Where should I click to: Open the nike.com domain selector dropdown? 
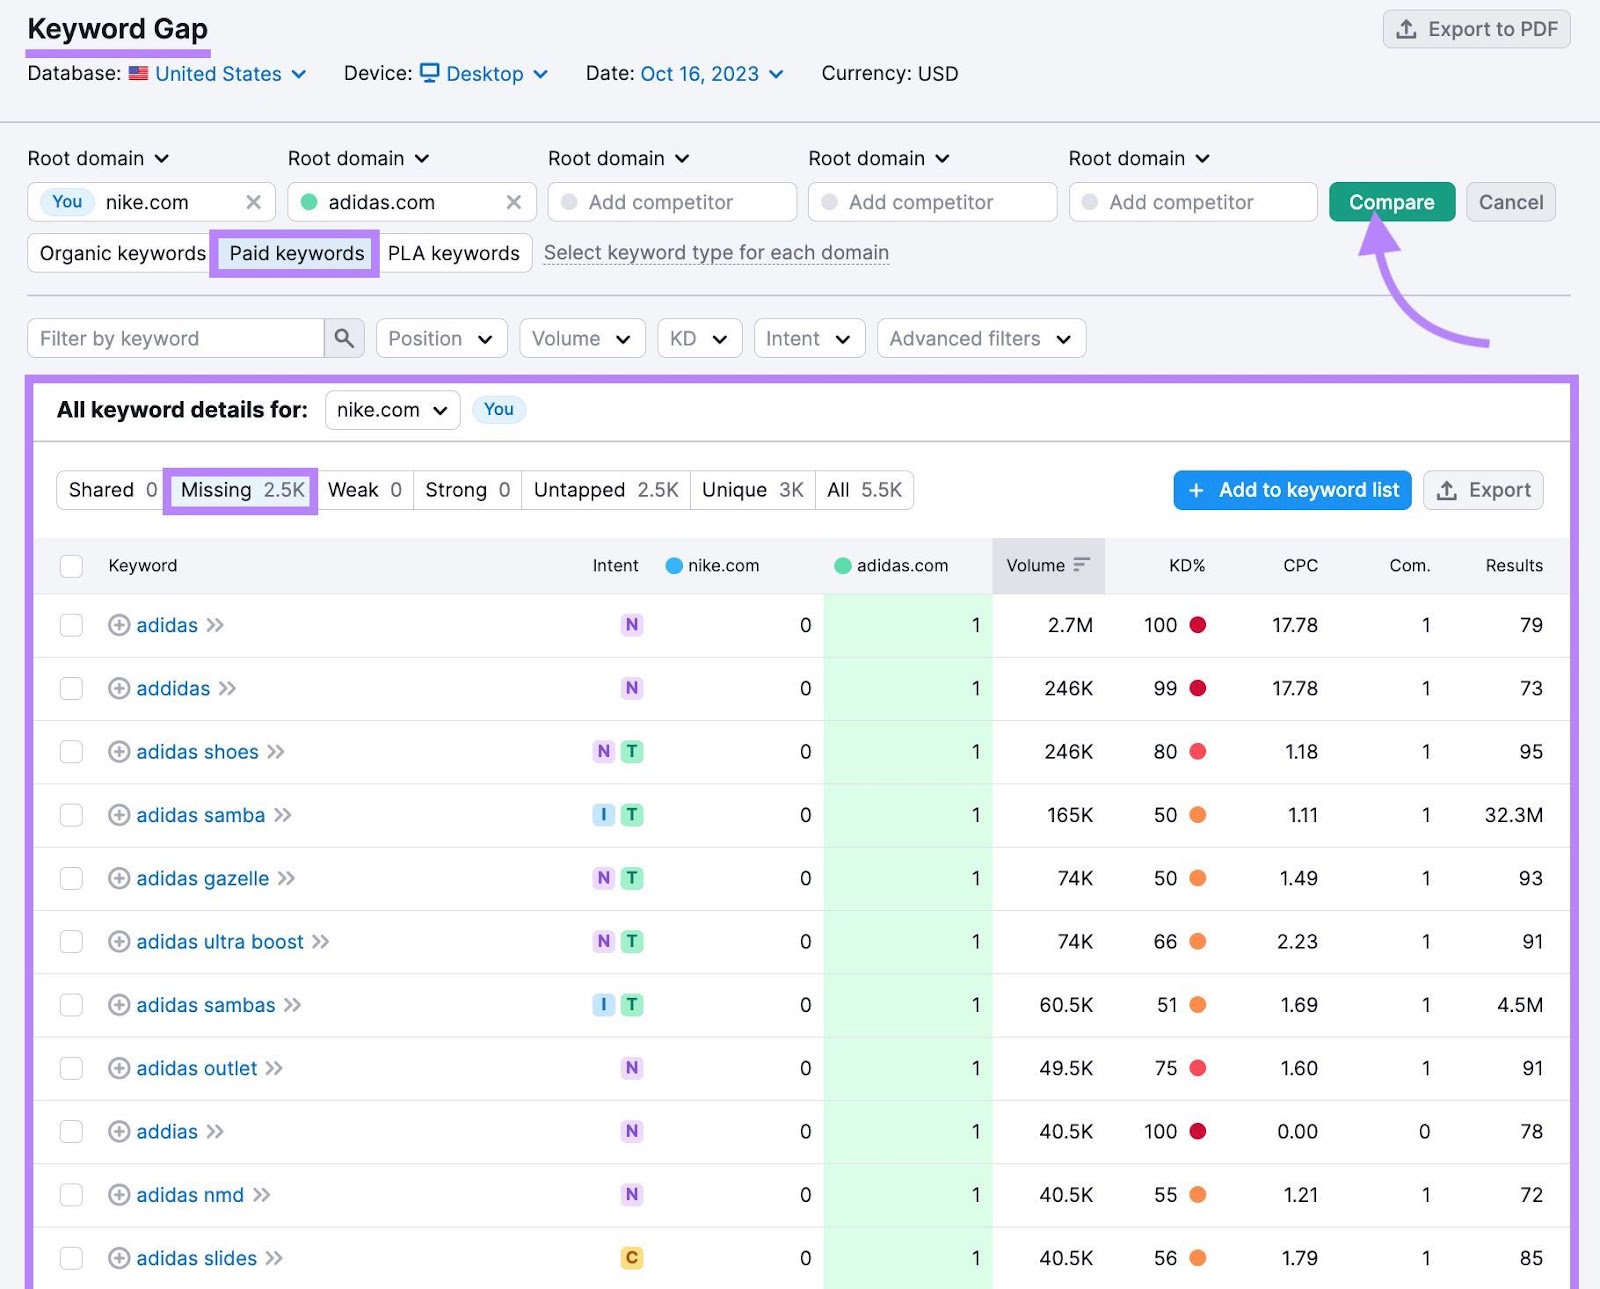(x=392, y=410)
